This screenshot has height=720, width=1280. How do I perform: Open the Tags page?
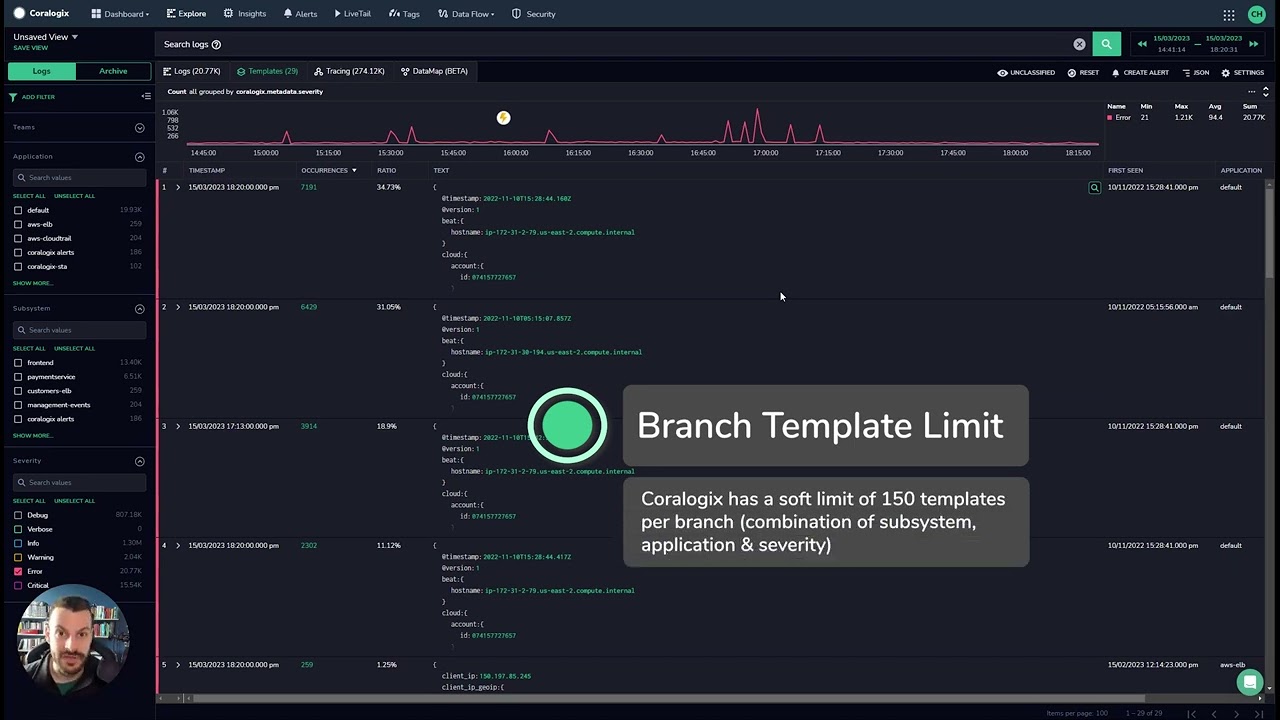click(x=404, y=14)
